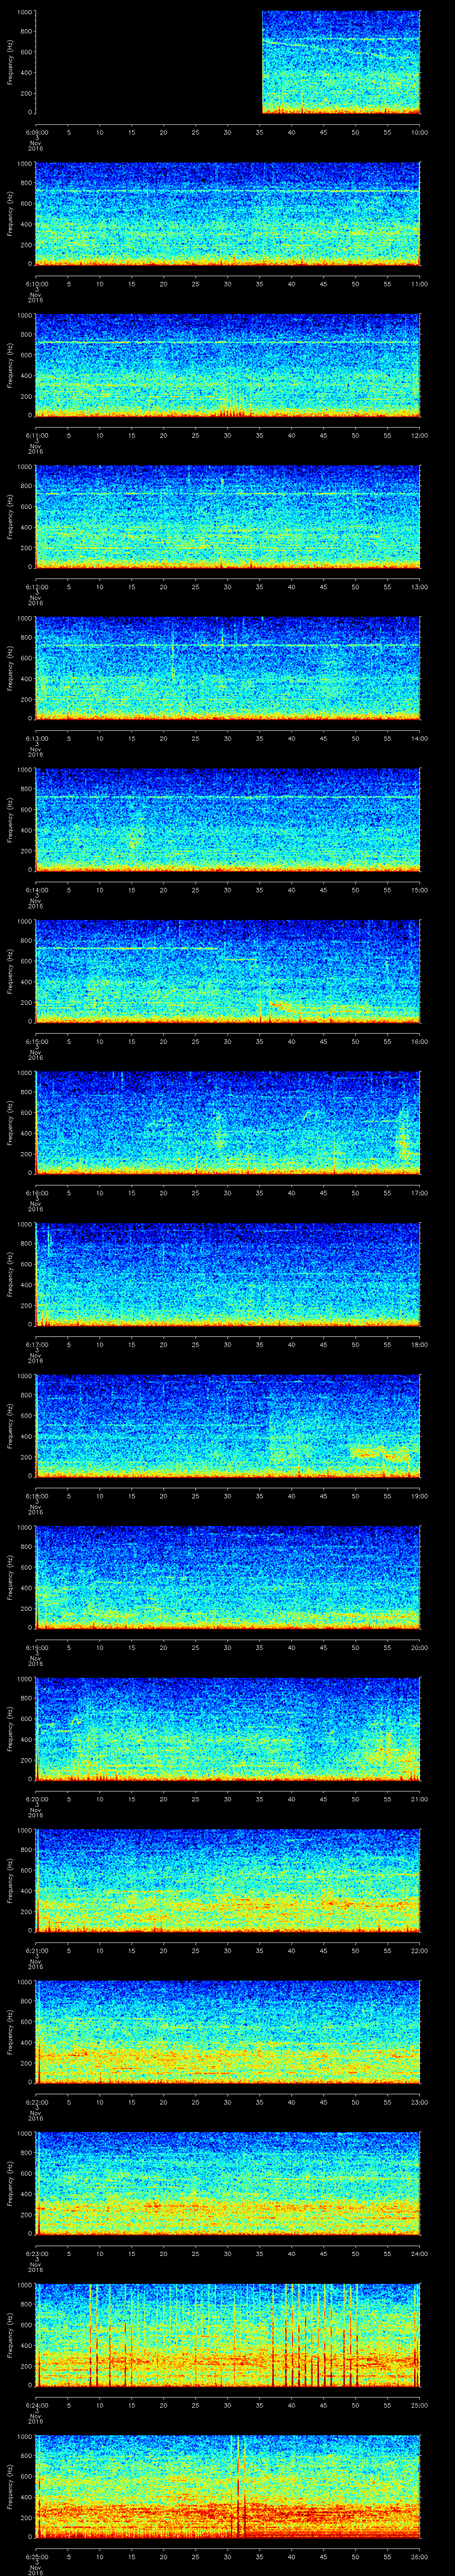Select the spectrogram panel starting at 6:22:00
Screen dimensions: 455x2576
point(228,2032)
